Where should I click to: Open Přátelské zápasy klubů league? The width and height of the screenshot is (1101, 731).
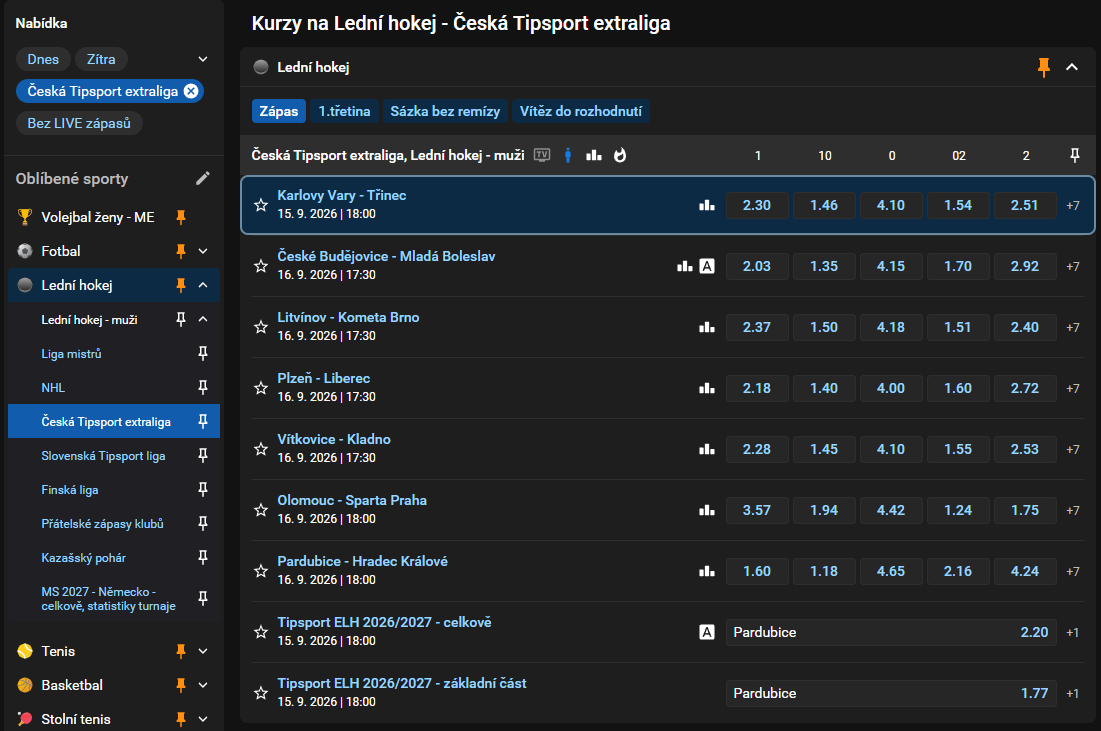pyautogui.click(x=103, y=524)
